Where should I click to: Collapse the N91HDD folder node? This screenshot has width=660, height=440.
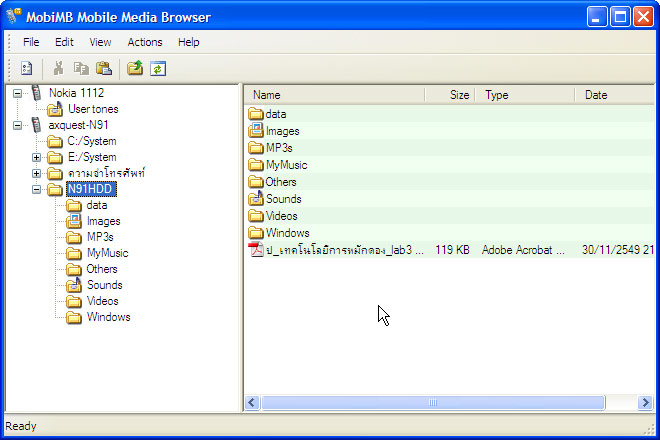37,189
